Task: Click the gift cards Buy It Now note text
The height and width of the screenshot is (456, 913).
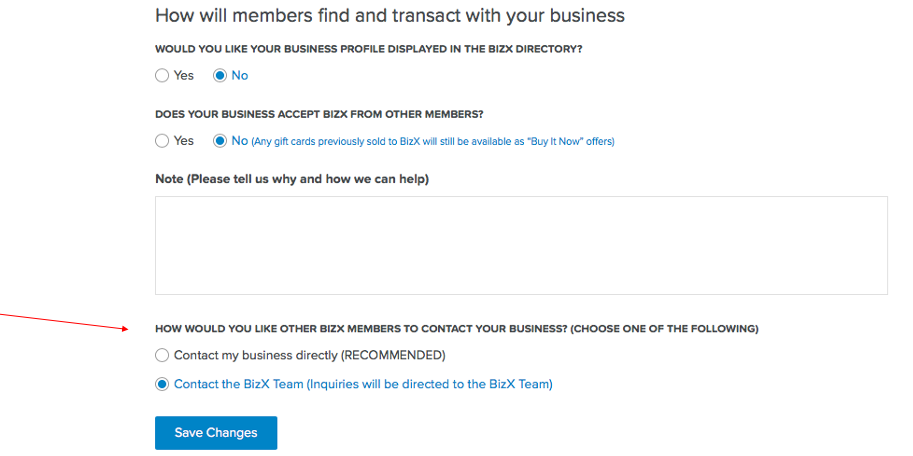Action: (x=433, y=142)
